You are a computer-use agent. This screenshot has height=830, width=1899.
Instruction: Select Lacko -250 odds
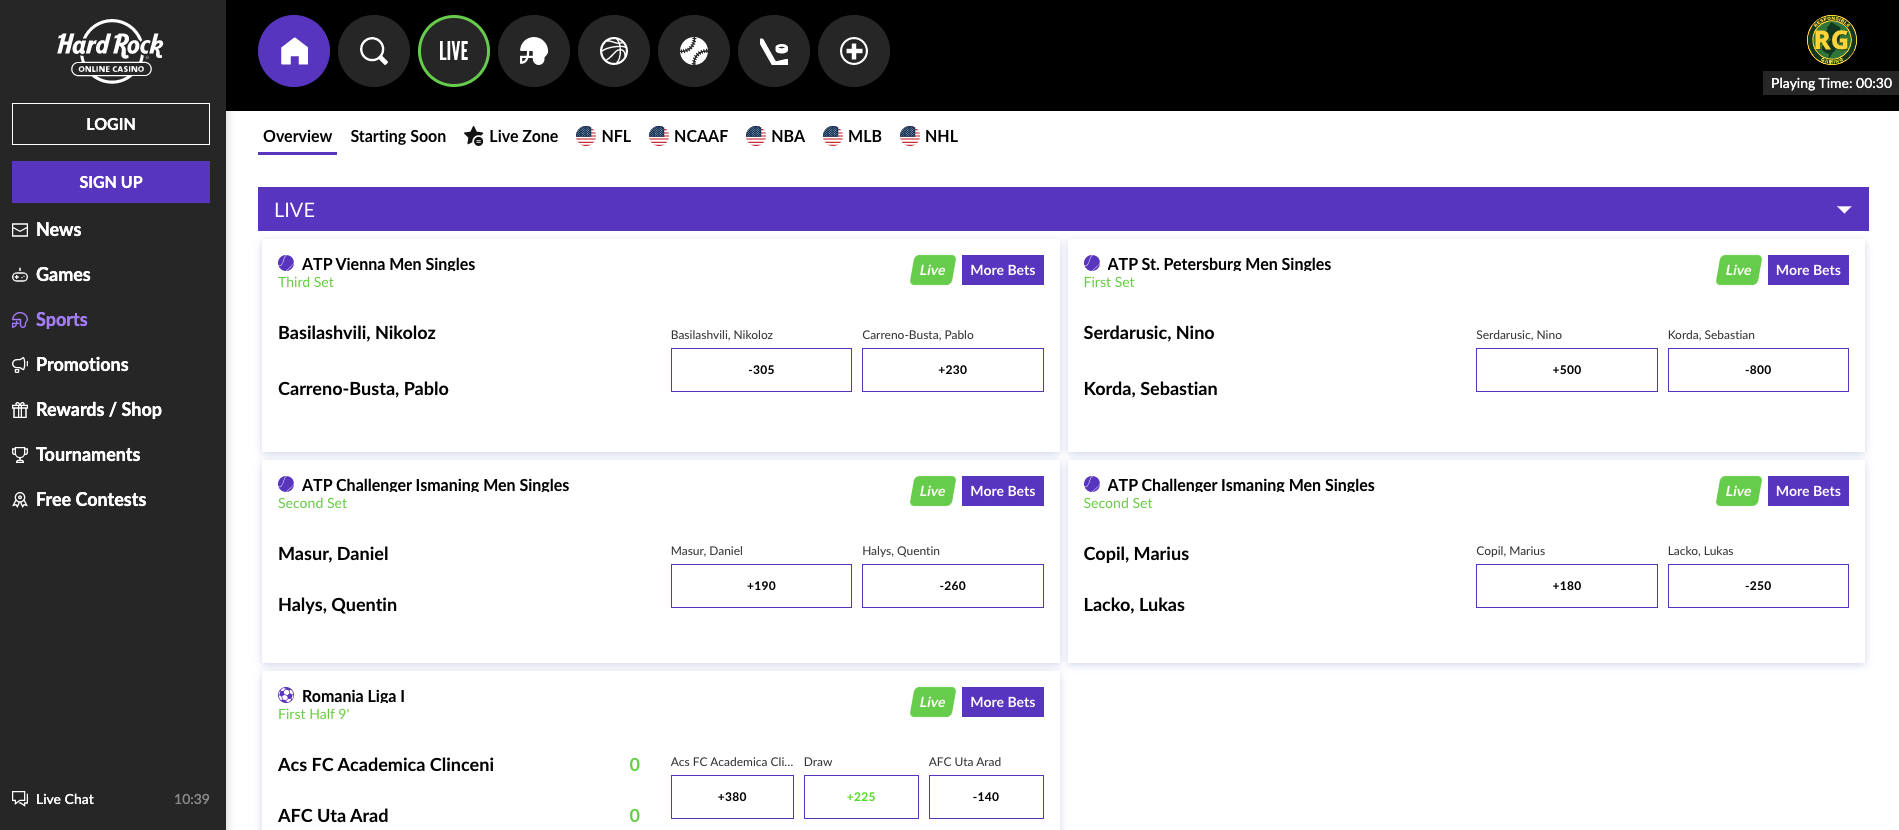[1758, 586]
